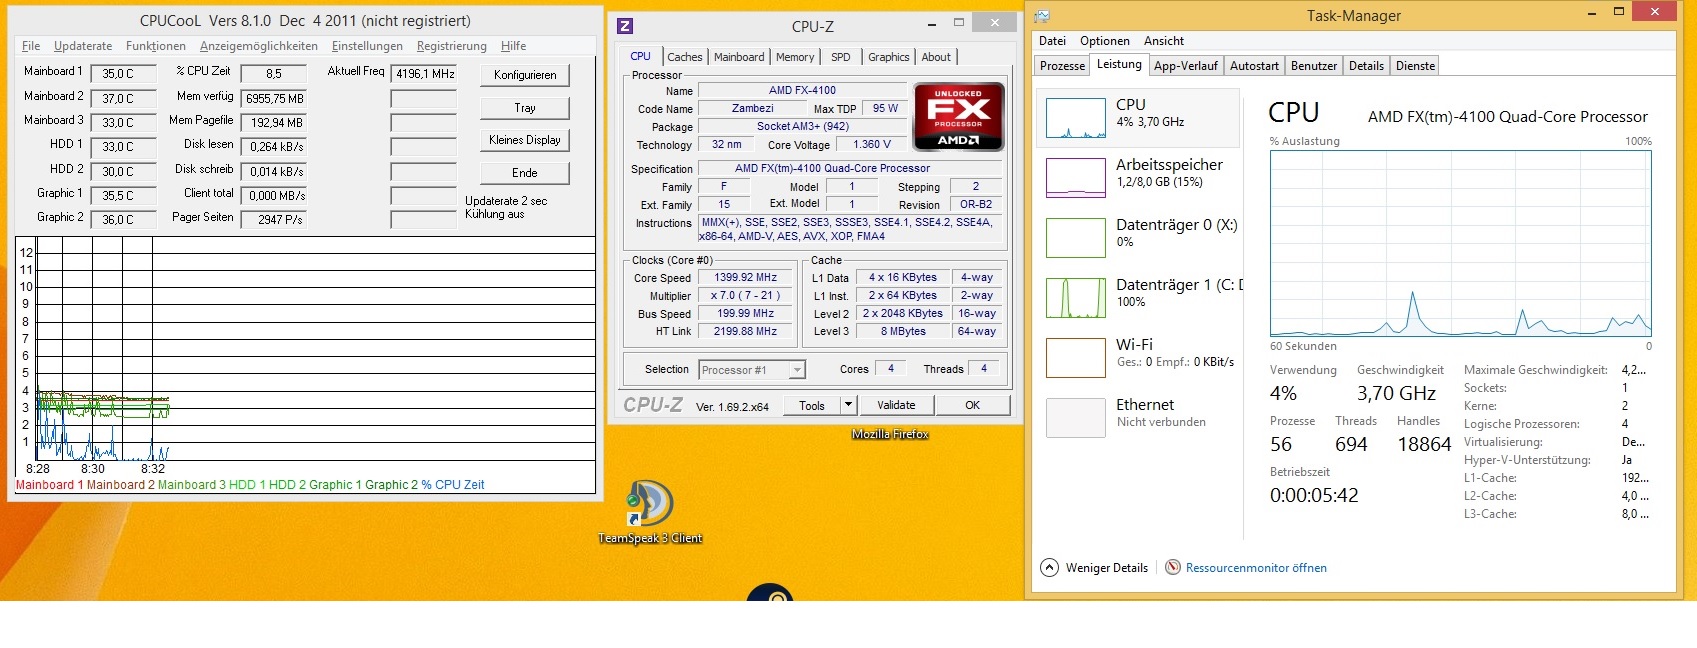Click the CPU-Z purple Z title icon
This screenshot has width=1697, height=648.
coord(625,26)
